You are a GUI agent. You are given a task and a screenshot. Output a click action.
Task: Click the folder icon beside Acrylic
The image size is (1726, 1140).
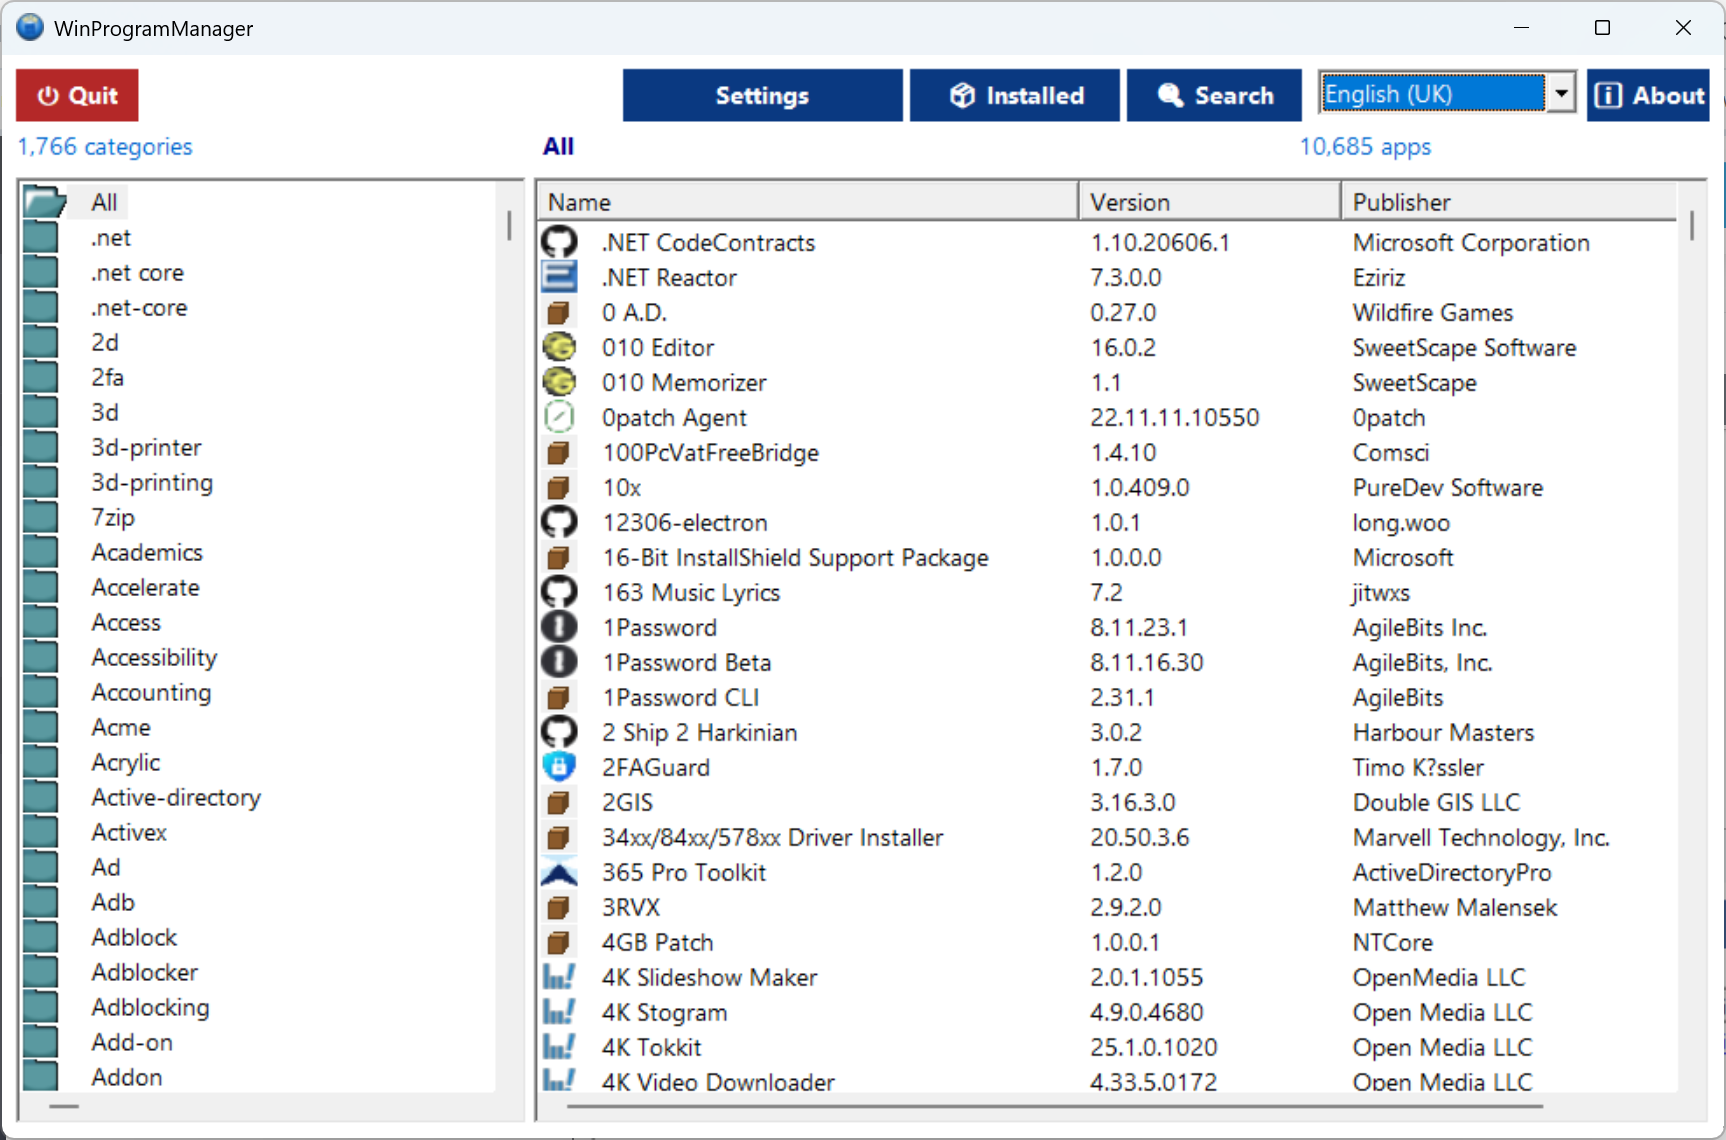pos(41,762)
